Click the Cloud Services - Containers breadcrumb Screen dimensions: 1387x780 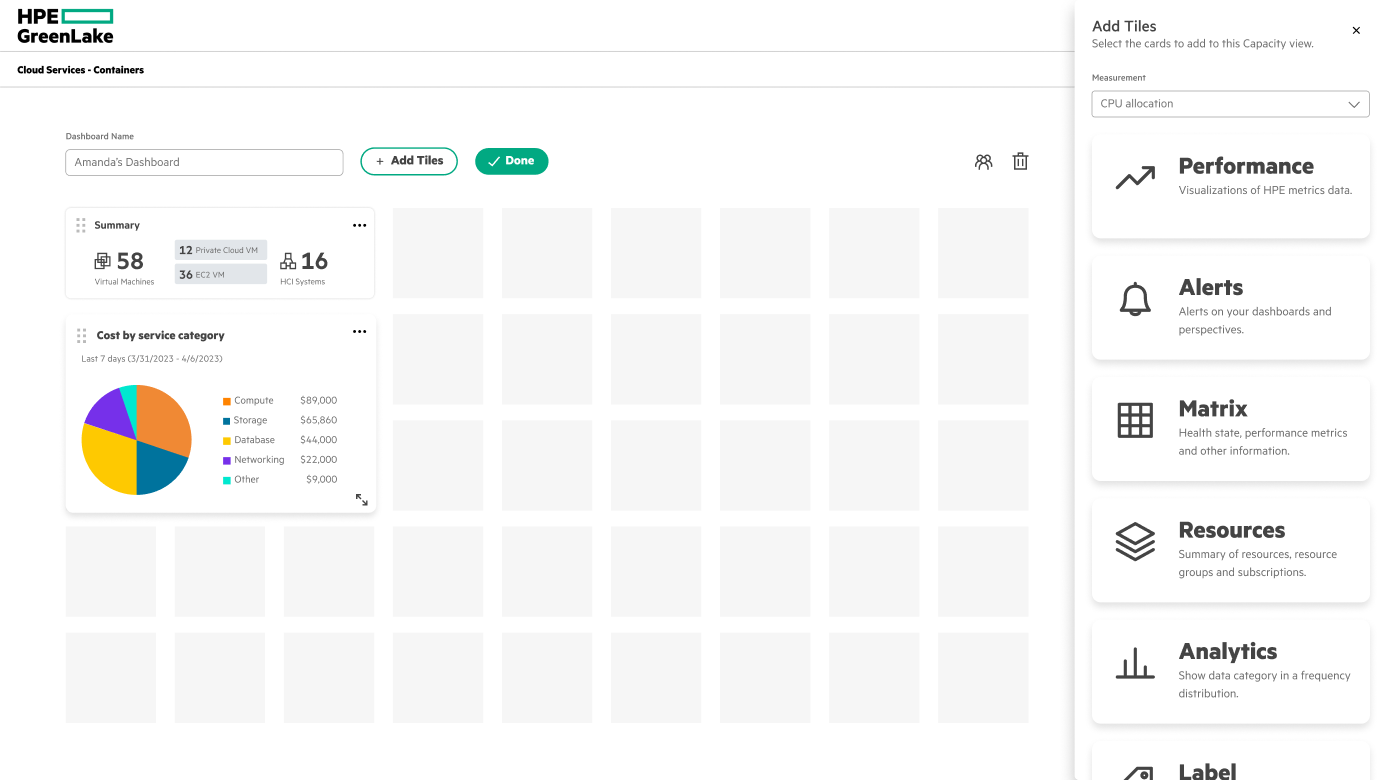coord(81,70)
